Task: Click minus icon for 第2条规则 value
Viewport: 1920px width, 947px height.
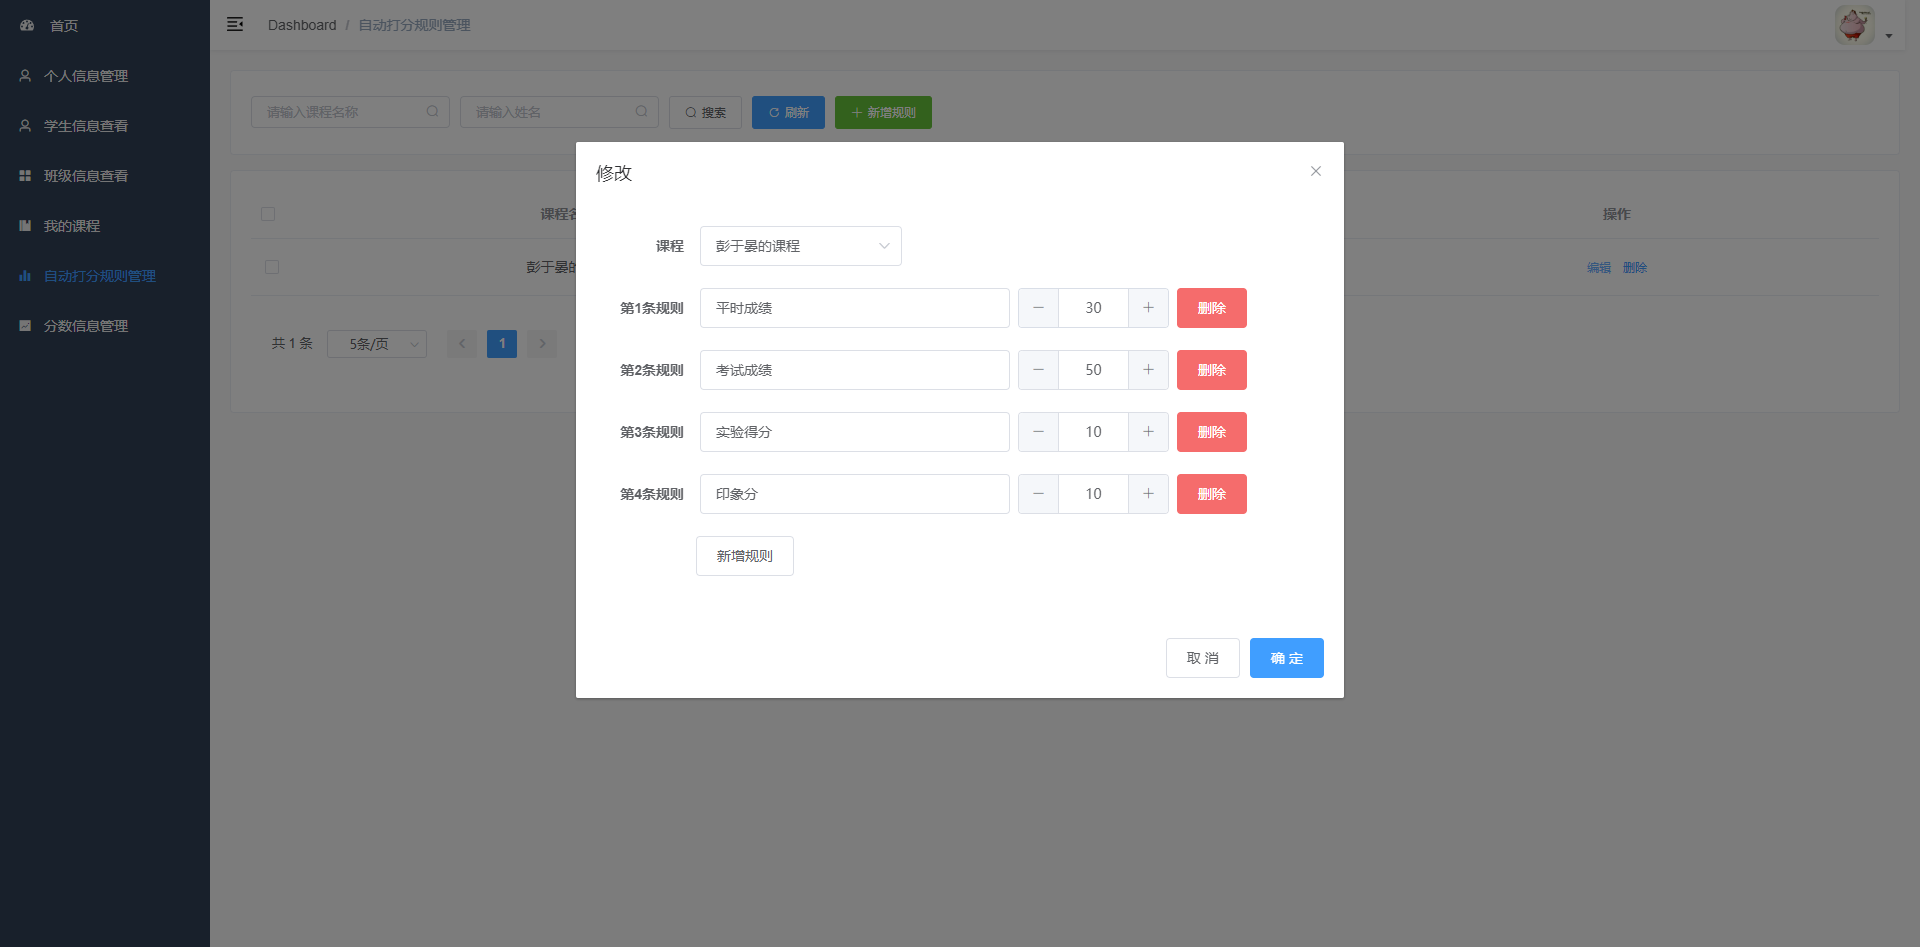Action: coord(1038,370)
